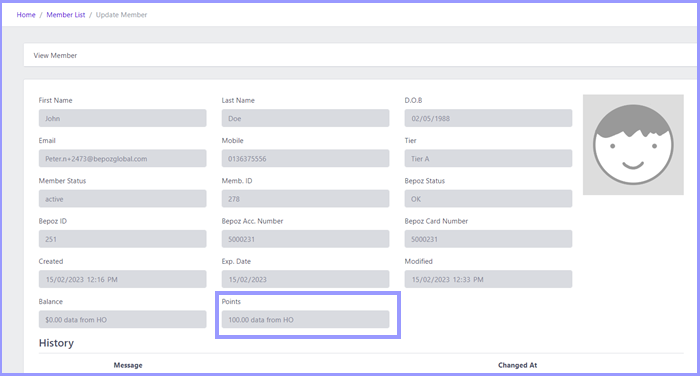700x376 pixels.
Task: Click the D.O.B label
Action: pyautogui.click(x=413, y=100)
